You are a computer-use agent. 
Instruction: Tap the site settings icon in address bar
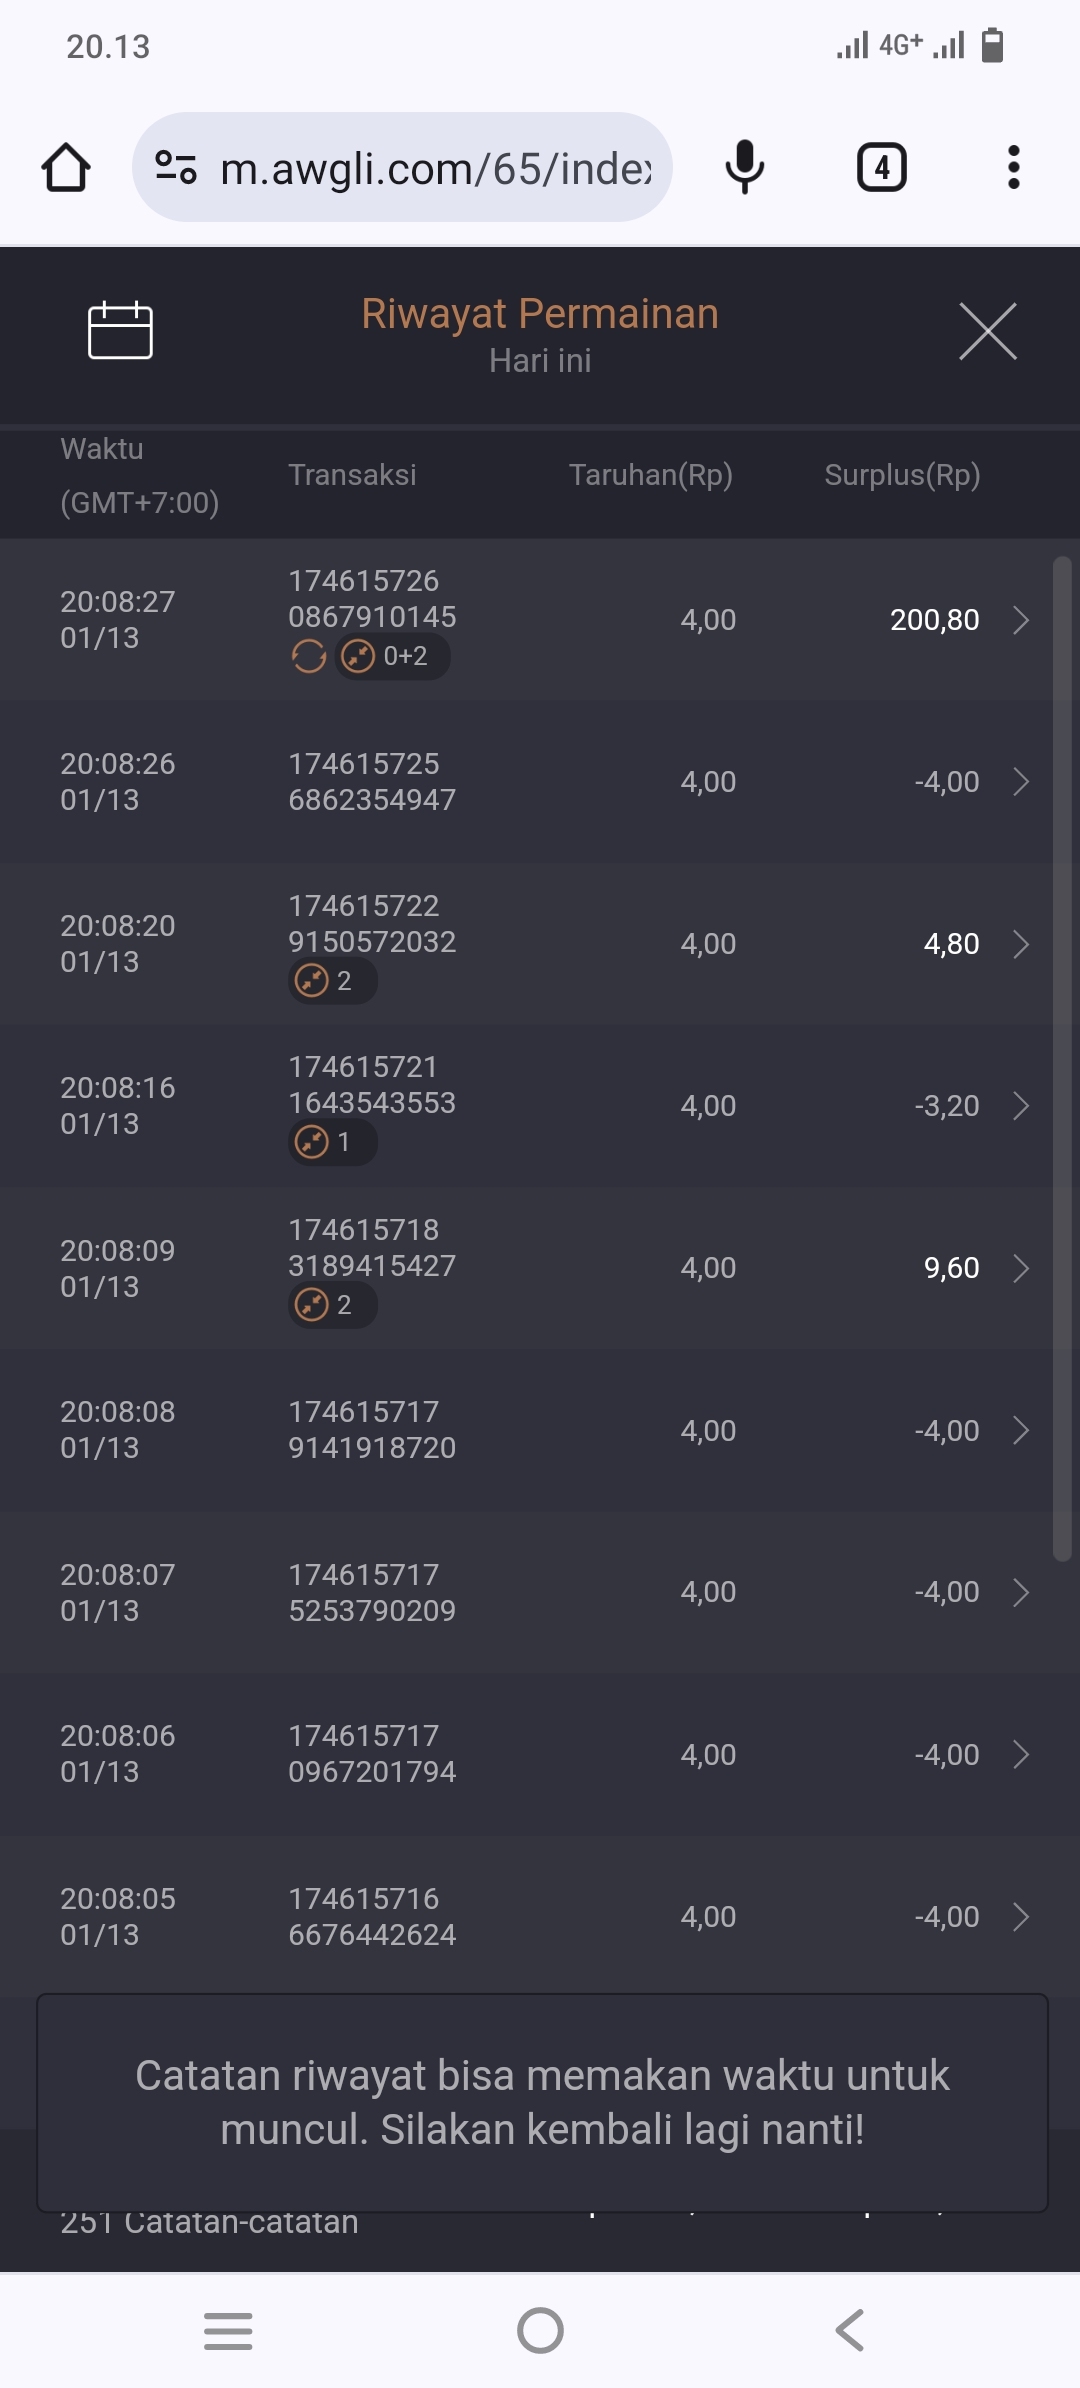[x=176, y=167]
